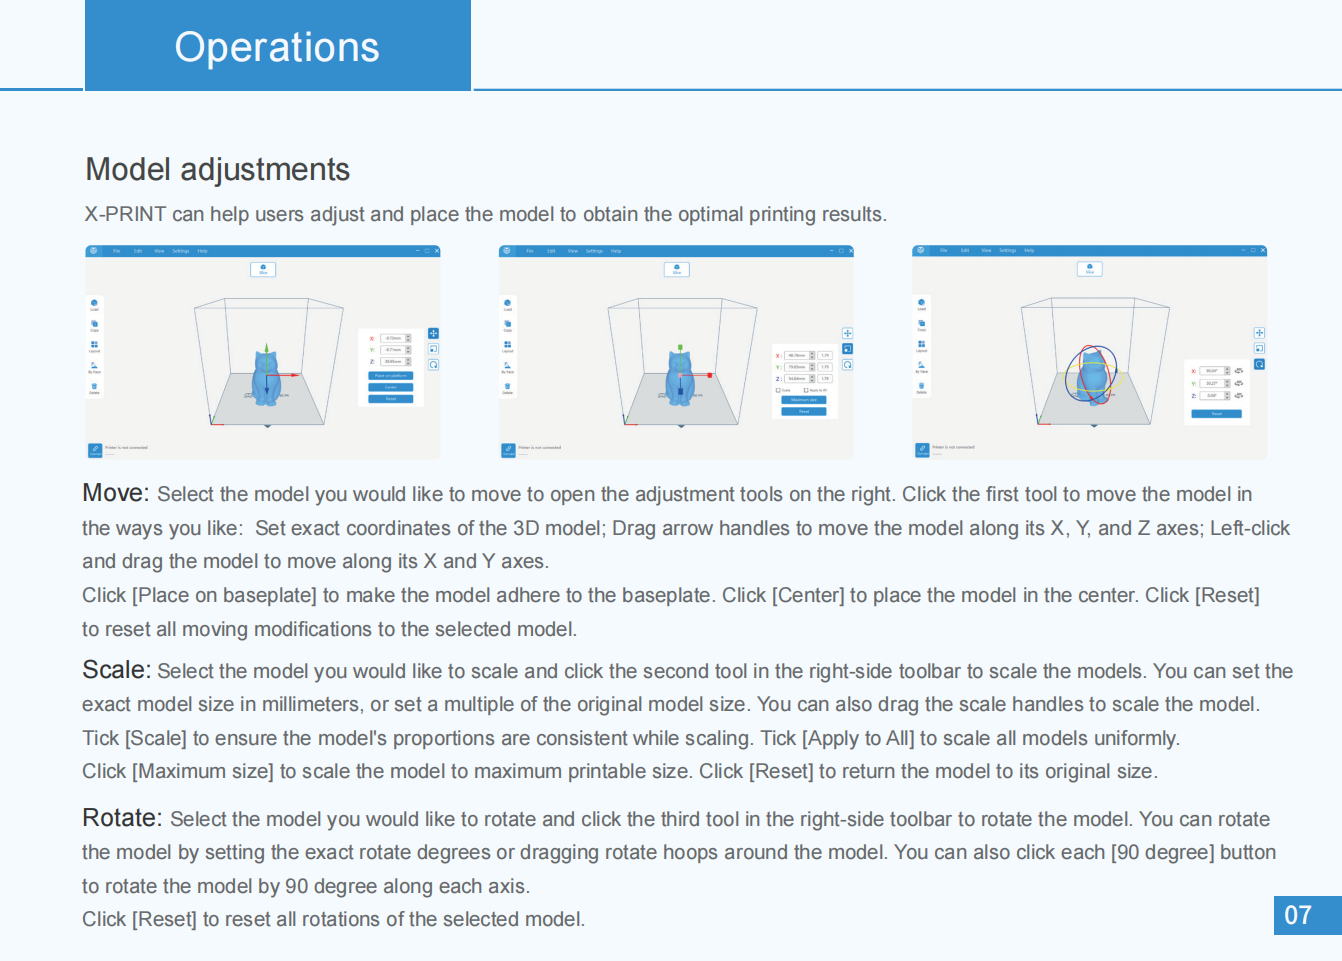Viewport: 1342px width, 961px height.
Task: Click By Face icon in the leftmost window
Action: coord(95,366)
